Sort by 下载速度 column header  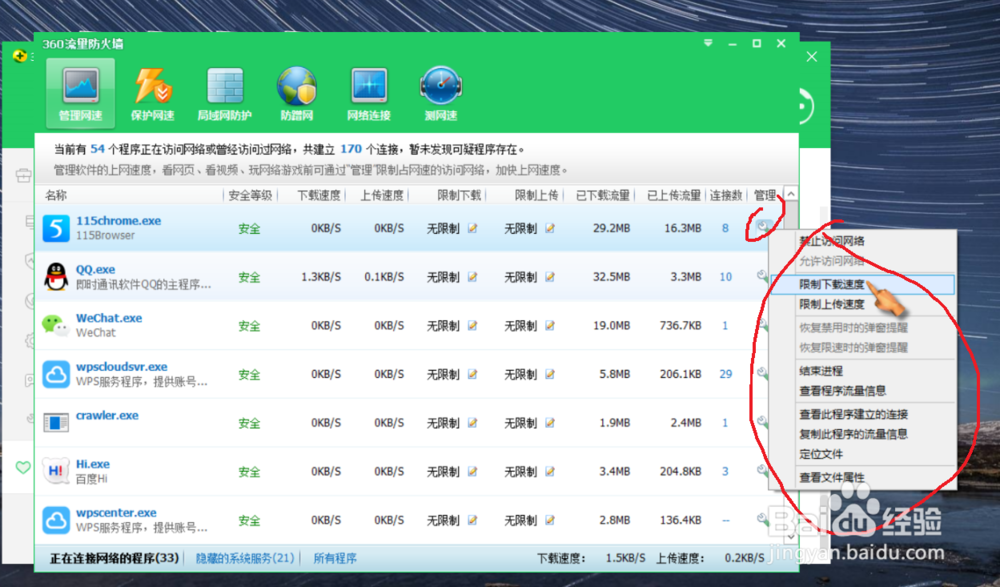click(318, 195)
